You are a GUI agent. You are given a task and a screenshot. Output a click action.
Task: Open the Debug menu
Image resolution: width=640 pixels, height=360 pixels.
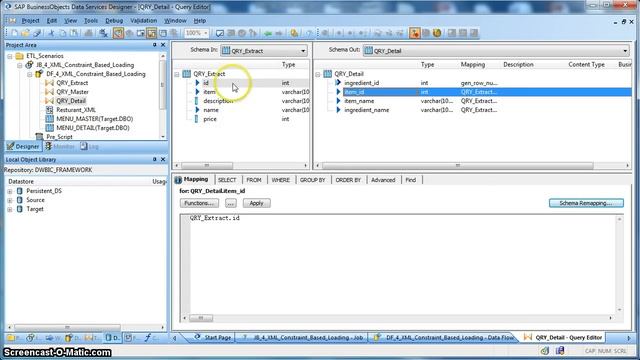coord(114,20)
